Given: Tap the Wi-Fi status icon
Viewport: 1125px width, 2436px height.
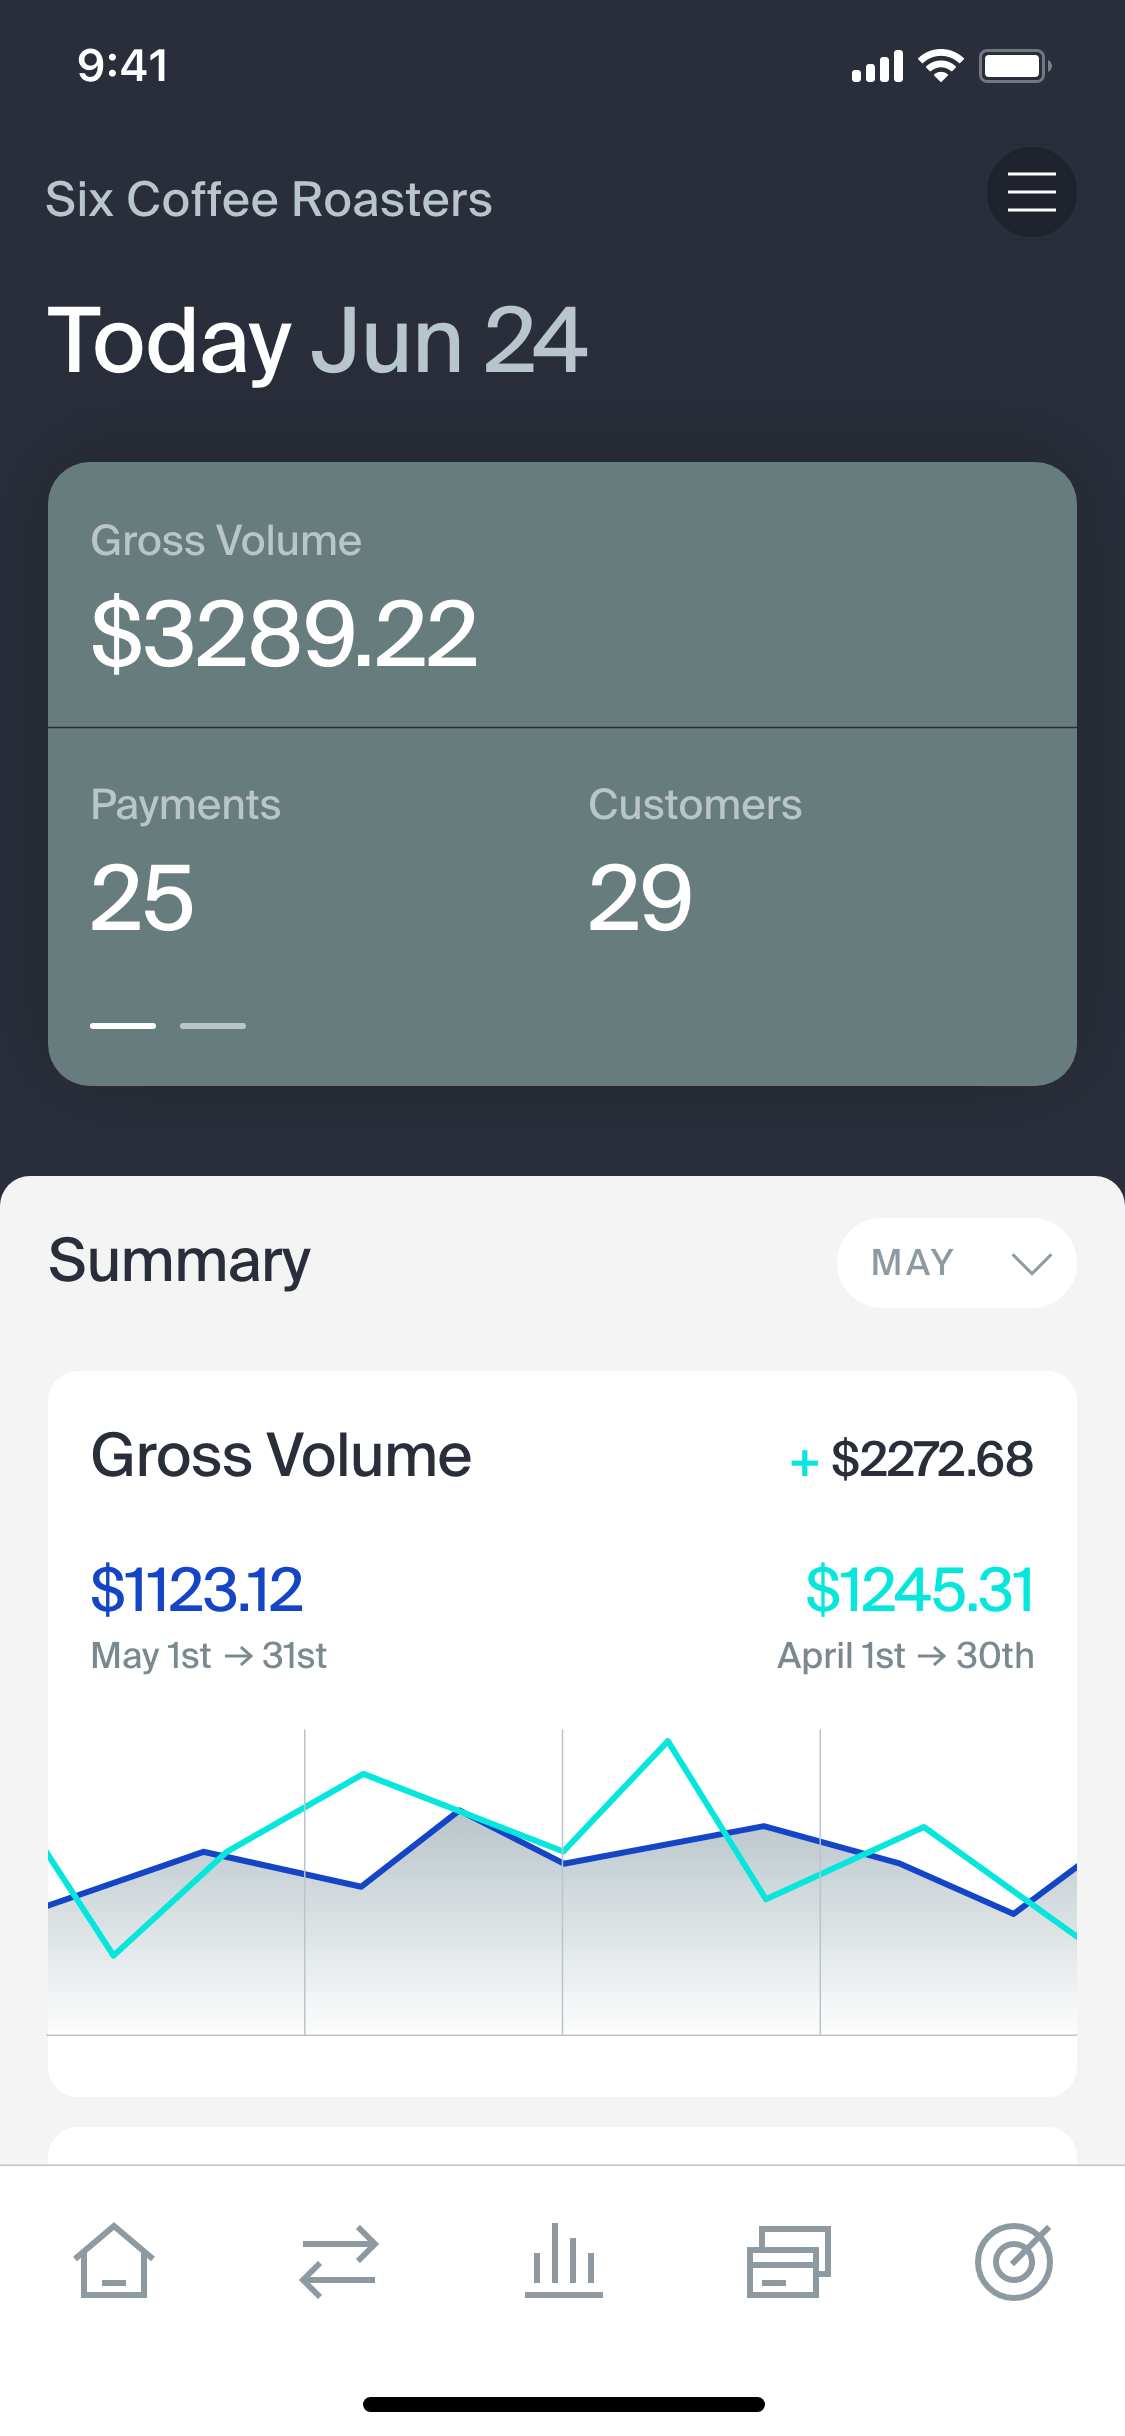Looking at the screenshot, I should 940,66.
